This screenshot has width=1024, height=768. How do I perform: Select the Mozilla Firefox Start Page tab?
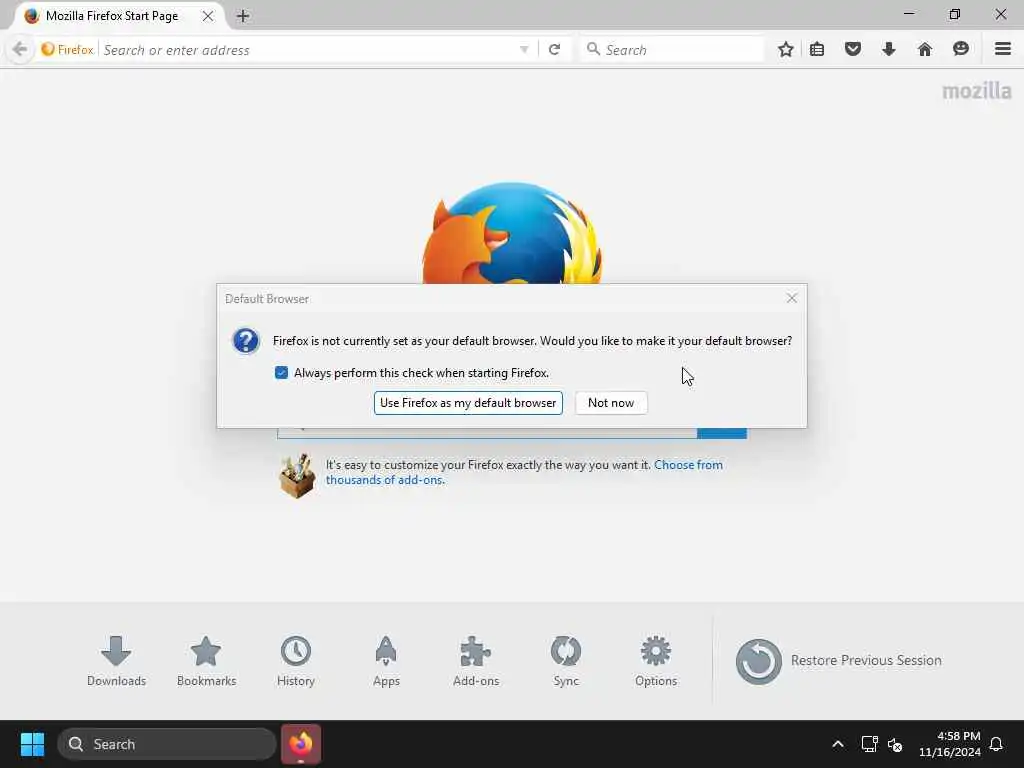click(118, 16)
